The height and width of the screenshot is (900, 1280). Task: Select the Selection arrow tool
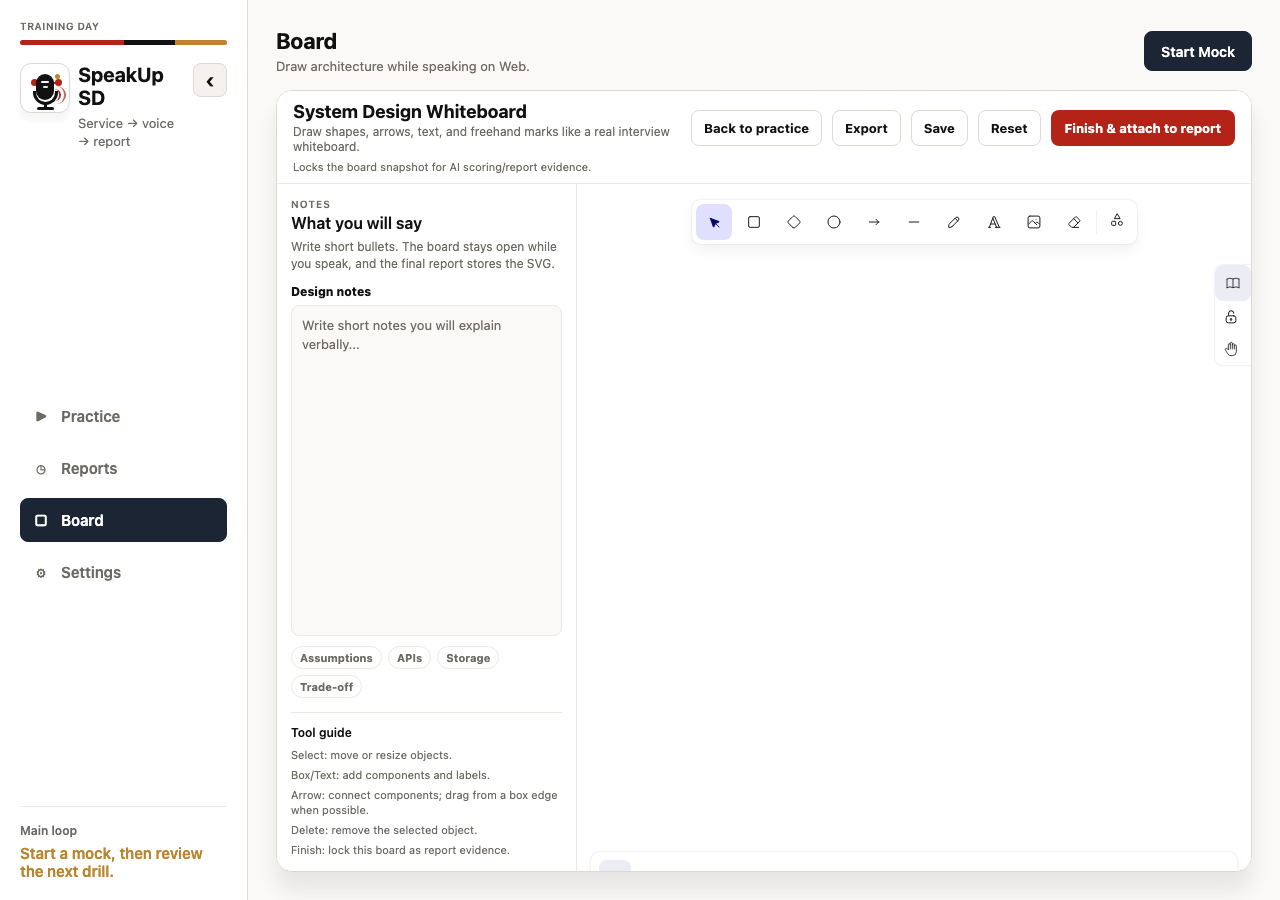[x=714, y=222]
